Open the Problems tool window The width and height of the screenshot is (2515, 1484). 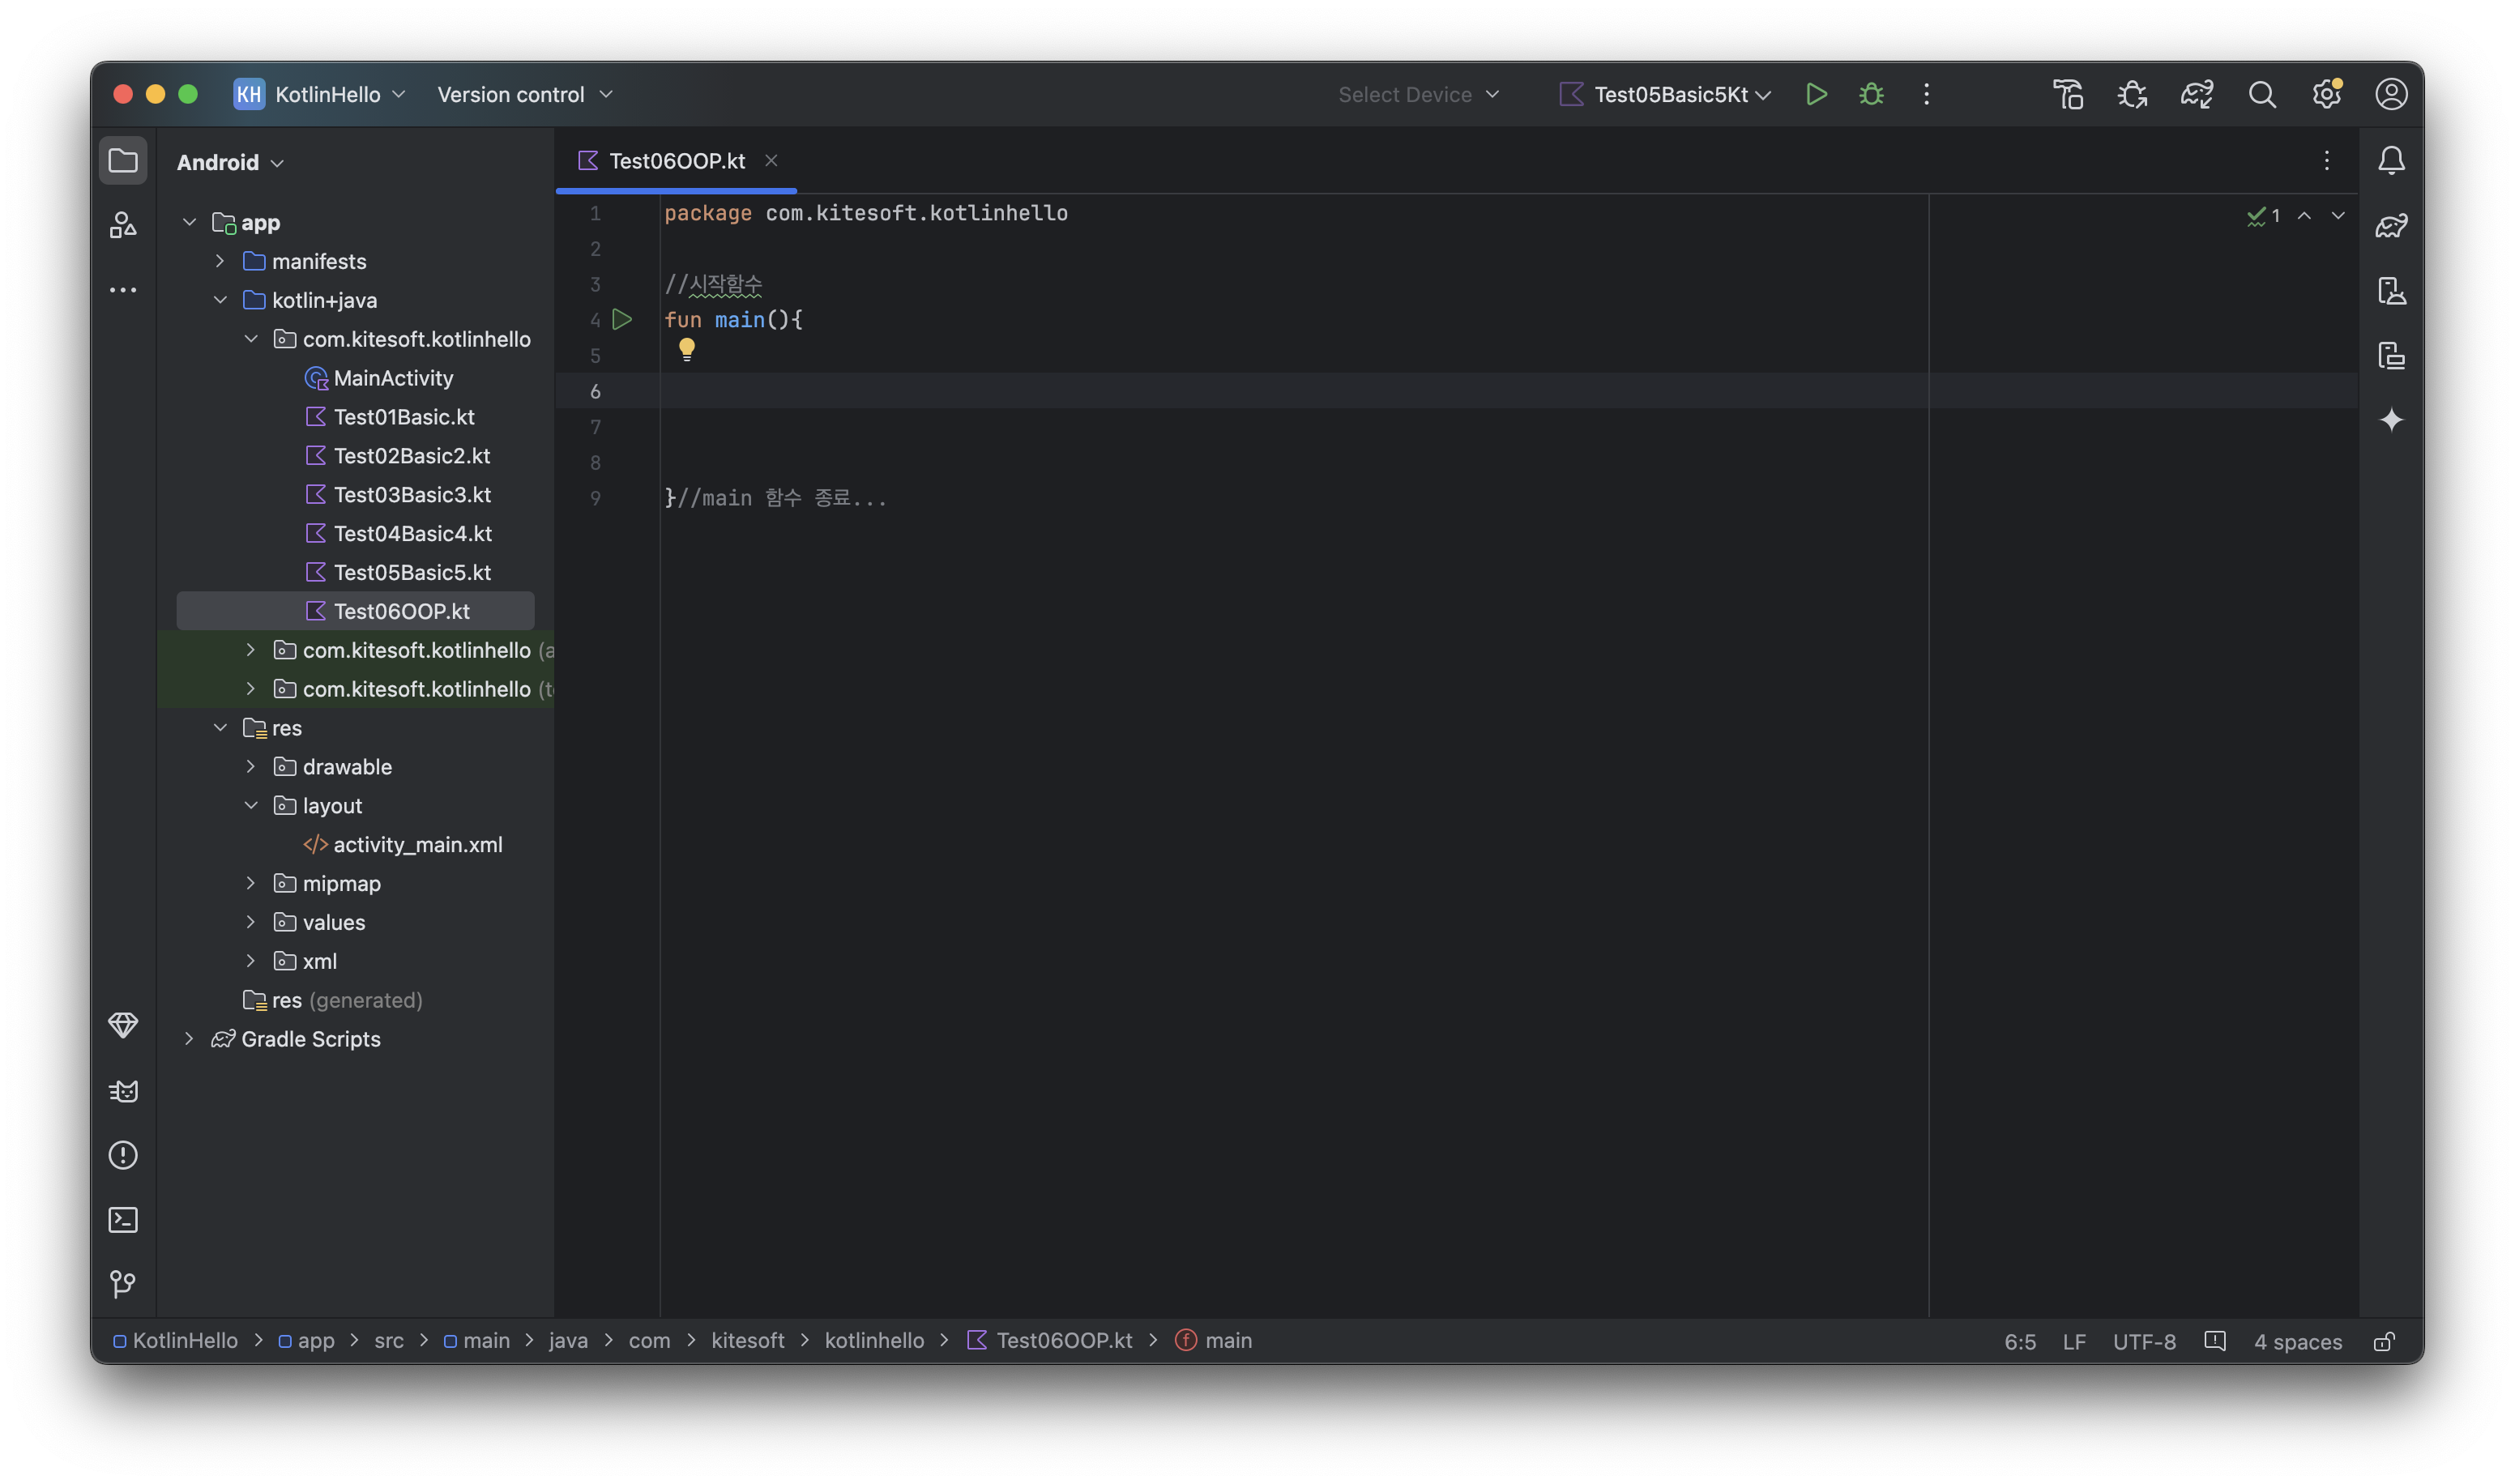click(123, 1155)
